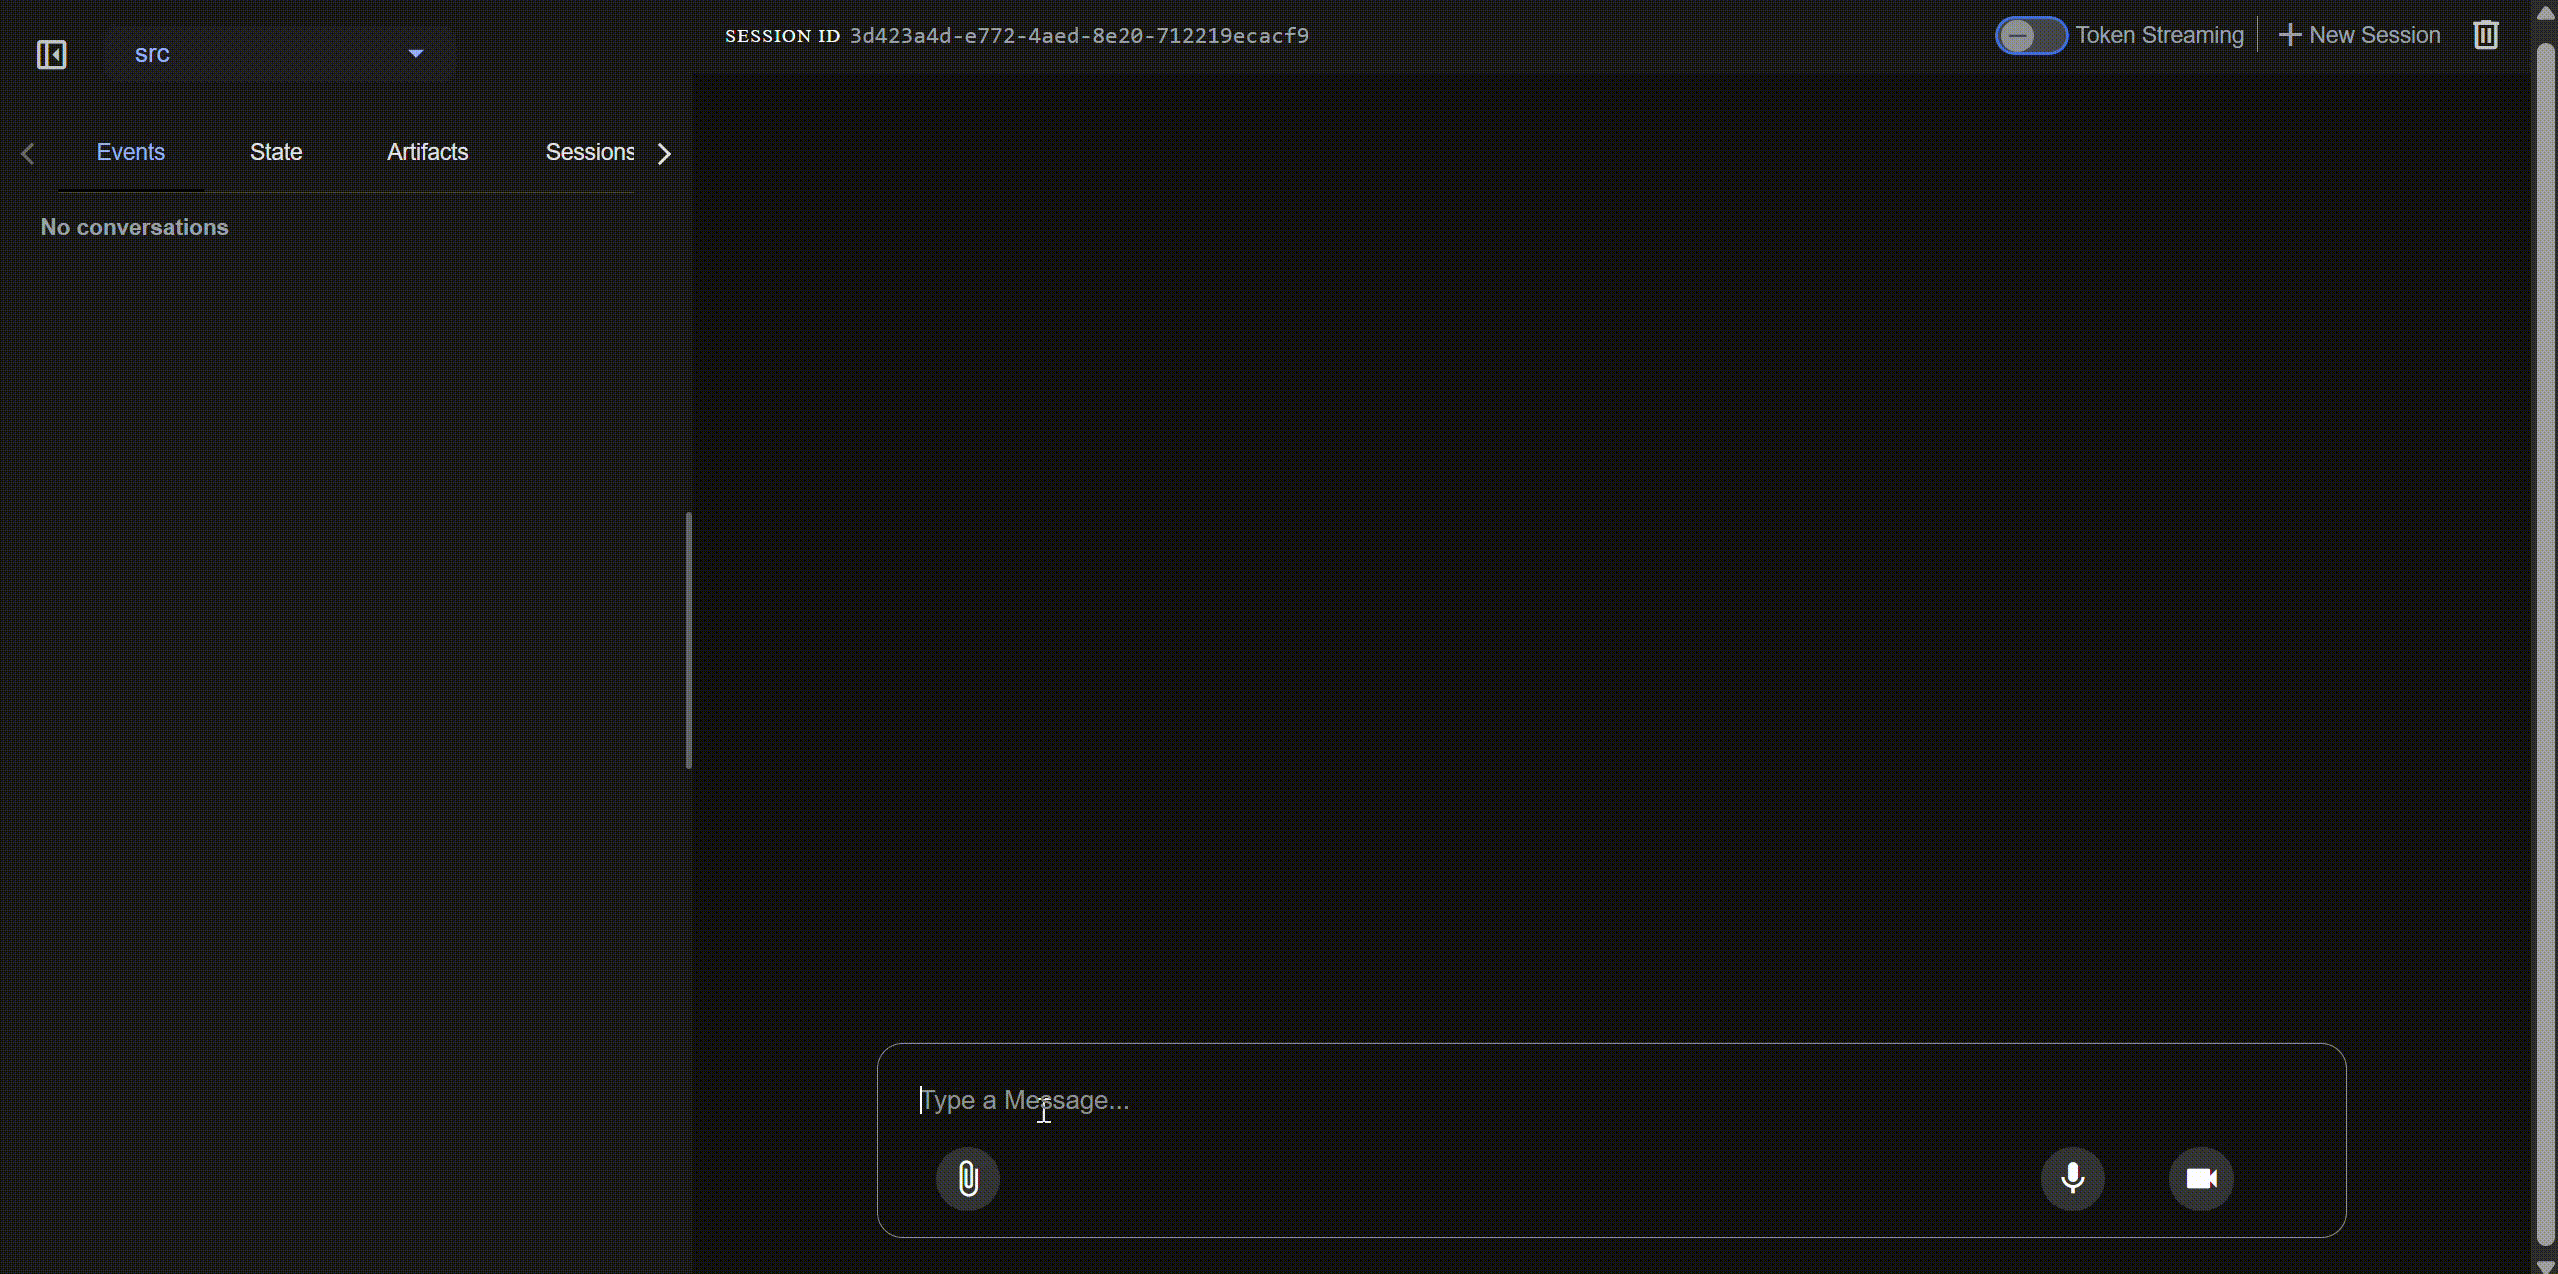Enable Token Streaming
Screen dimensions: 2558x1274
[2030, 35]
